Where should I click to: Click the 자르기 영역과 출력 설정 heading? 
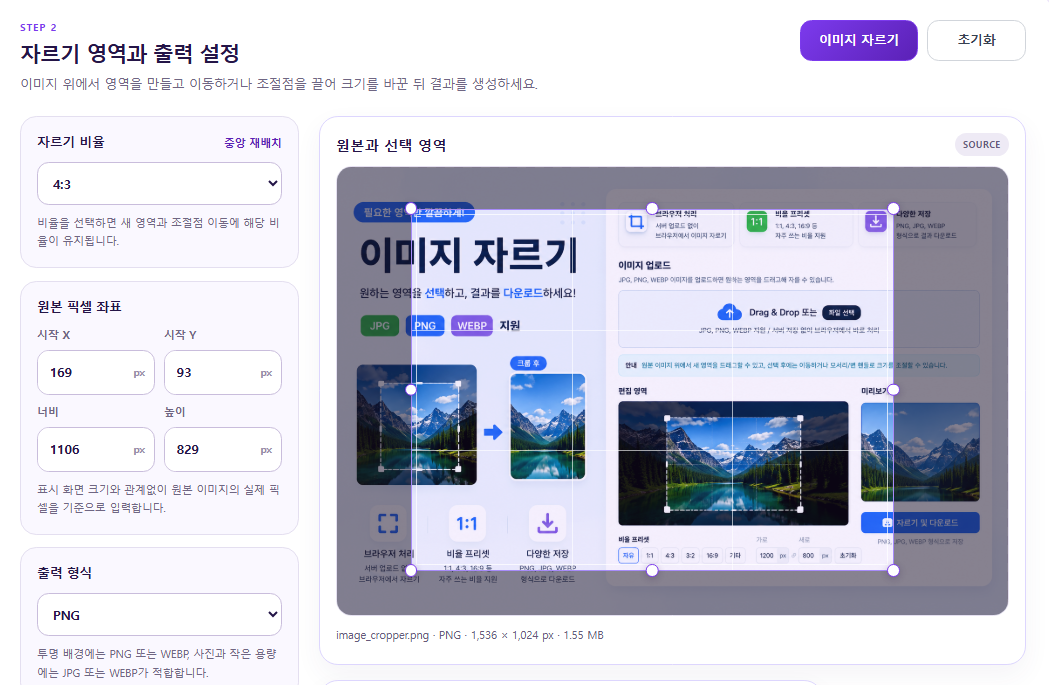tap(130, 54)
